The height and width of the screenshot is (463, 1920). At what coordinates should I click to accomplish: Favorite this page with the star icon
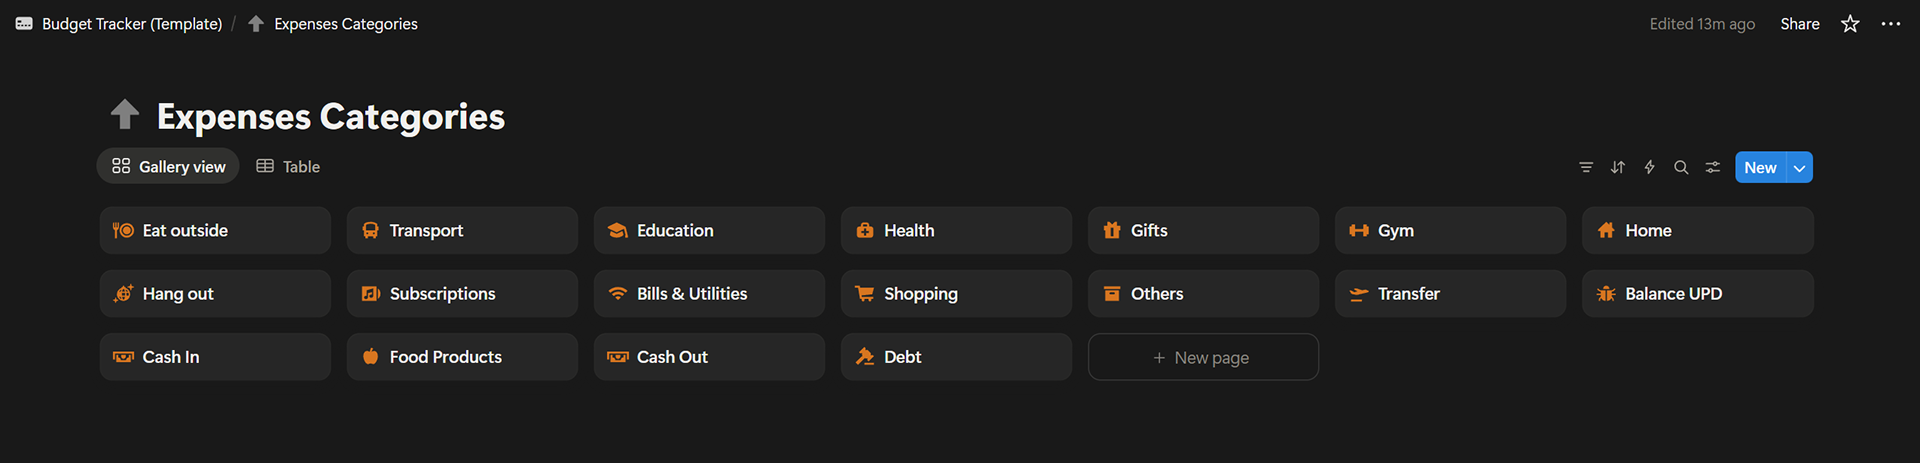tap(1850, 24)
